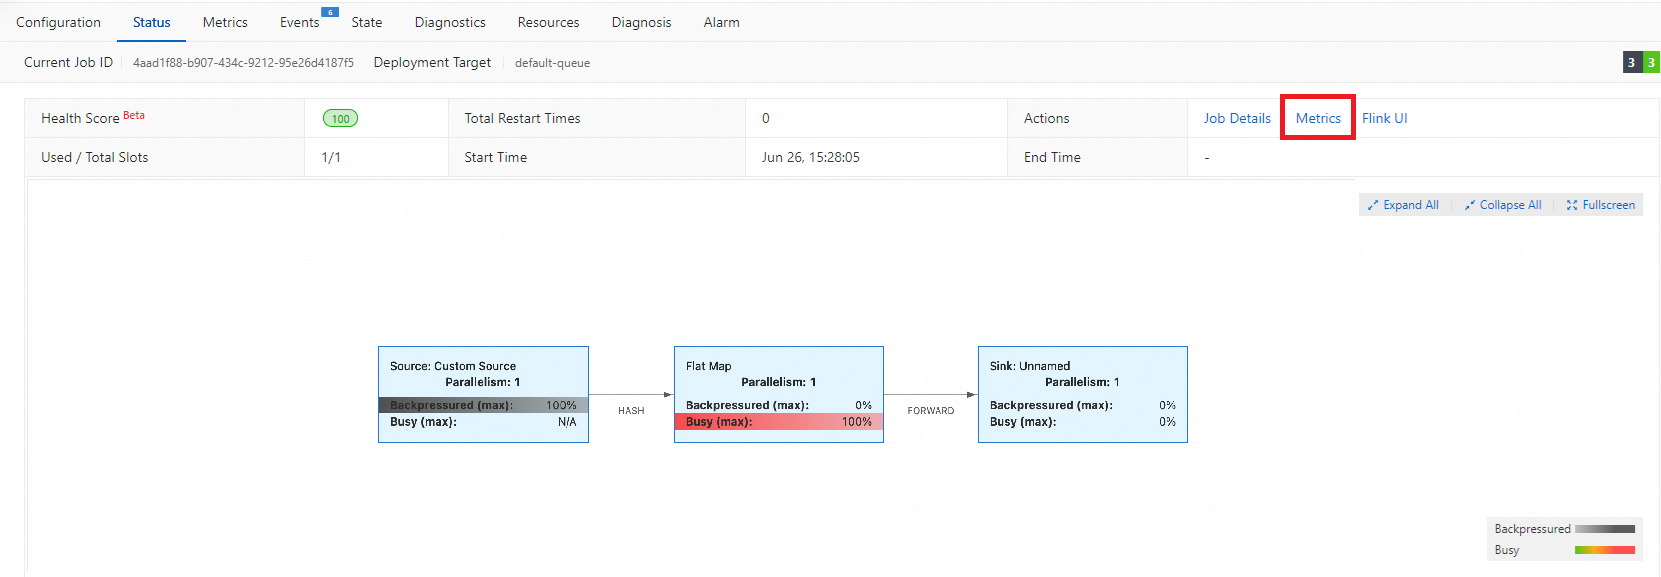Open the Events tab
The height and width of the screenshot is (577, 1661).
tap(299, 22)
